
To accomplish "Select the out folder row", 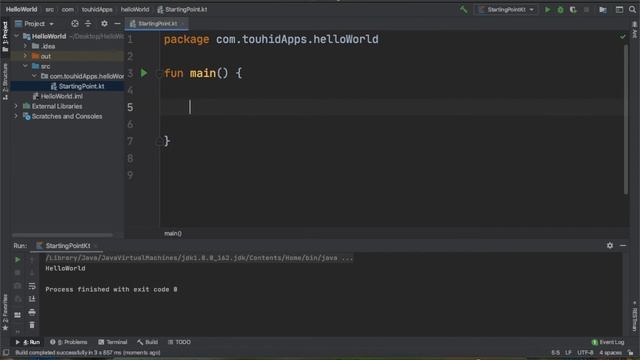I will click(x=67, y=56).
